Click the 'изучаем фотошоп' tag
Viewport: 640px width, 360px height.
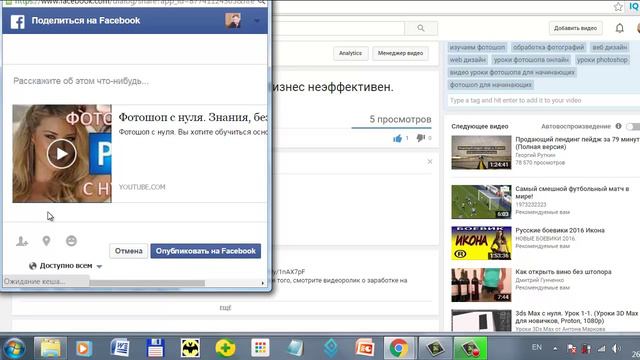click(x=477, y=47)
